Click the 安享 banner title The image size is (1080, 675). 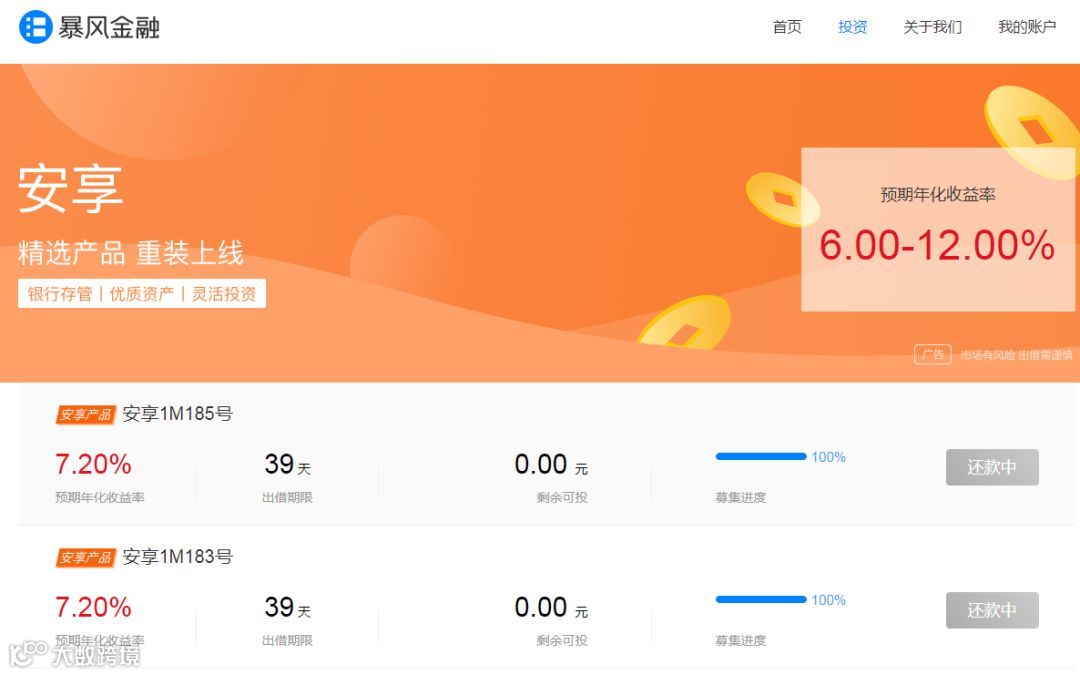(70, 188)
